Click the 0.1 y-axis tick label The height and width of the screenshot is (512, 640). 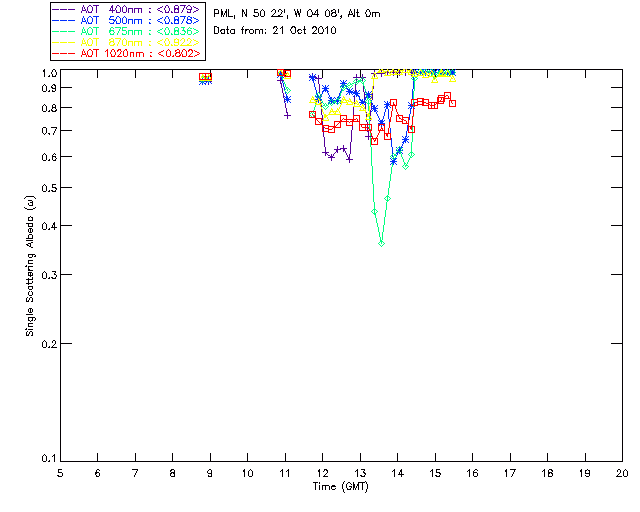point(49,459)
